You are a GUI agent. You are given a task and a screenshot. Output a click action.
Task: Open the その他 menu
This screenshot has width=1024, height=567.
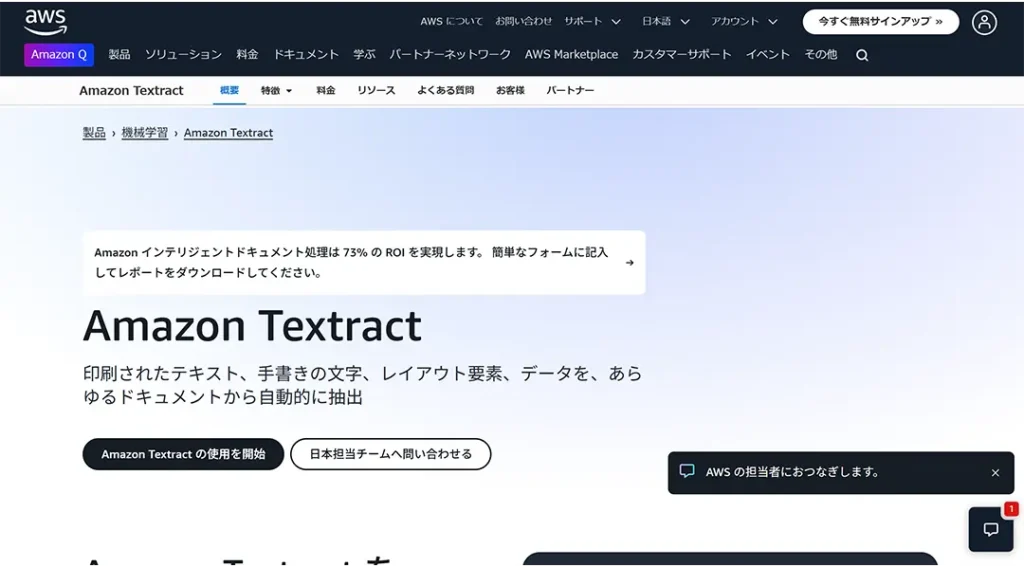[x=821, y=55]
